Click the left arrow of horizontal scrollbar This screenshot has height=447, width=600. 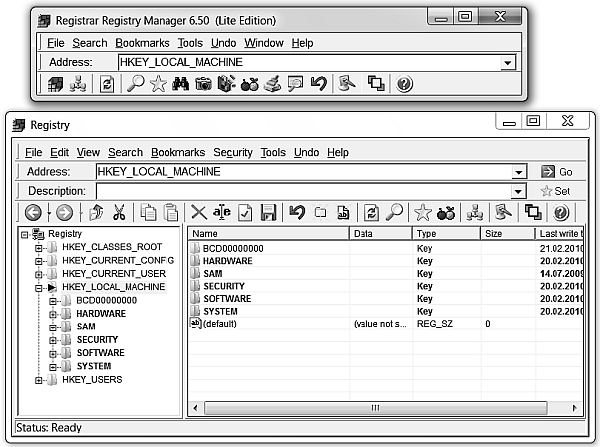[x=195, y=408]
